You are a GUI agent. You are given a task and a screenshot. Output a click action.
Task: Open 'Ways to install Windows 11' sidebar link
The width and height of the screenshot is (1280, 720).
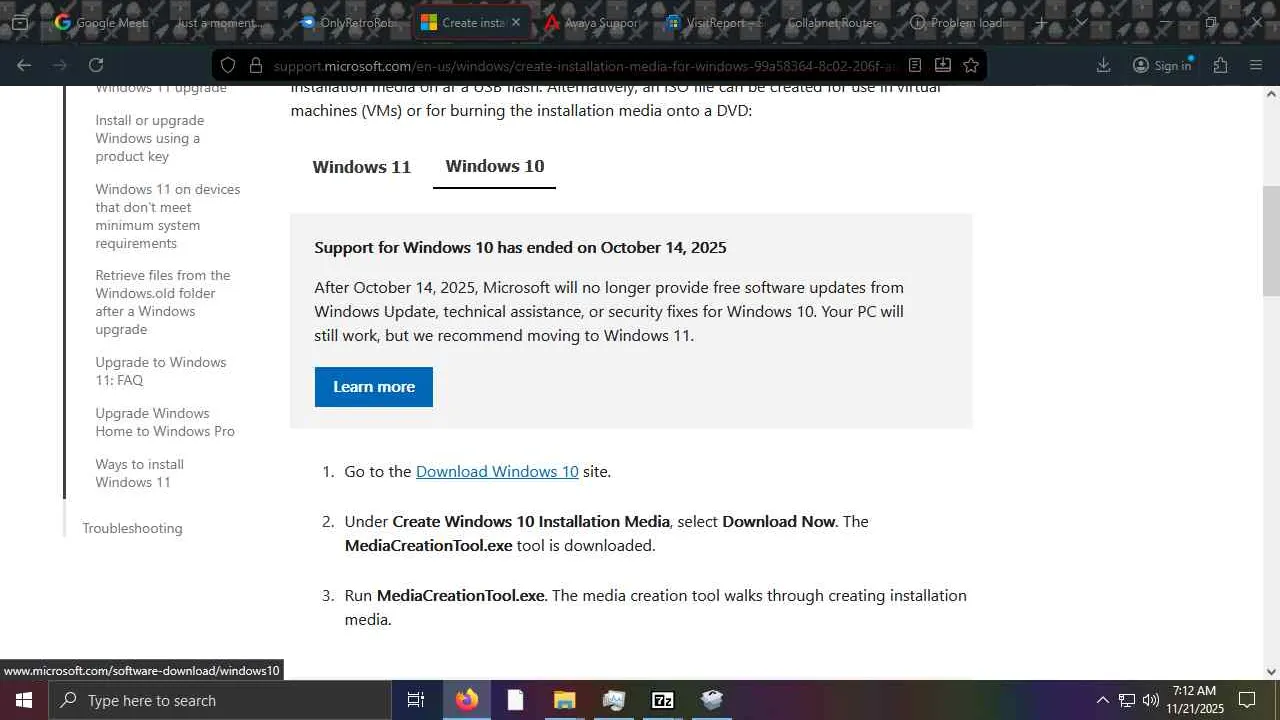(x=139, y=473)
